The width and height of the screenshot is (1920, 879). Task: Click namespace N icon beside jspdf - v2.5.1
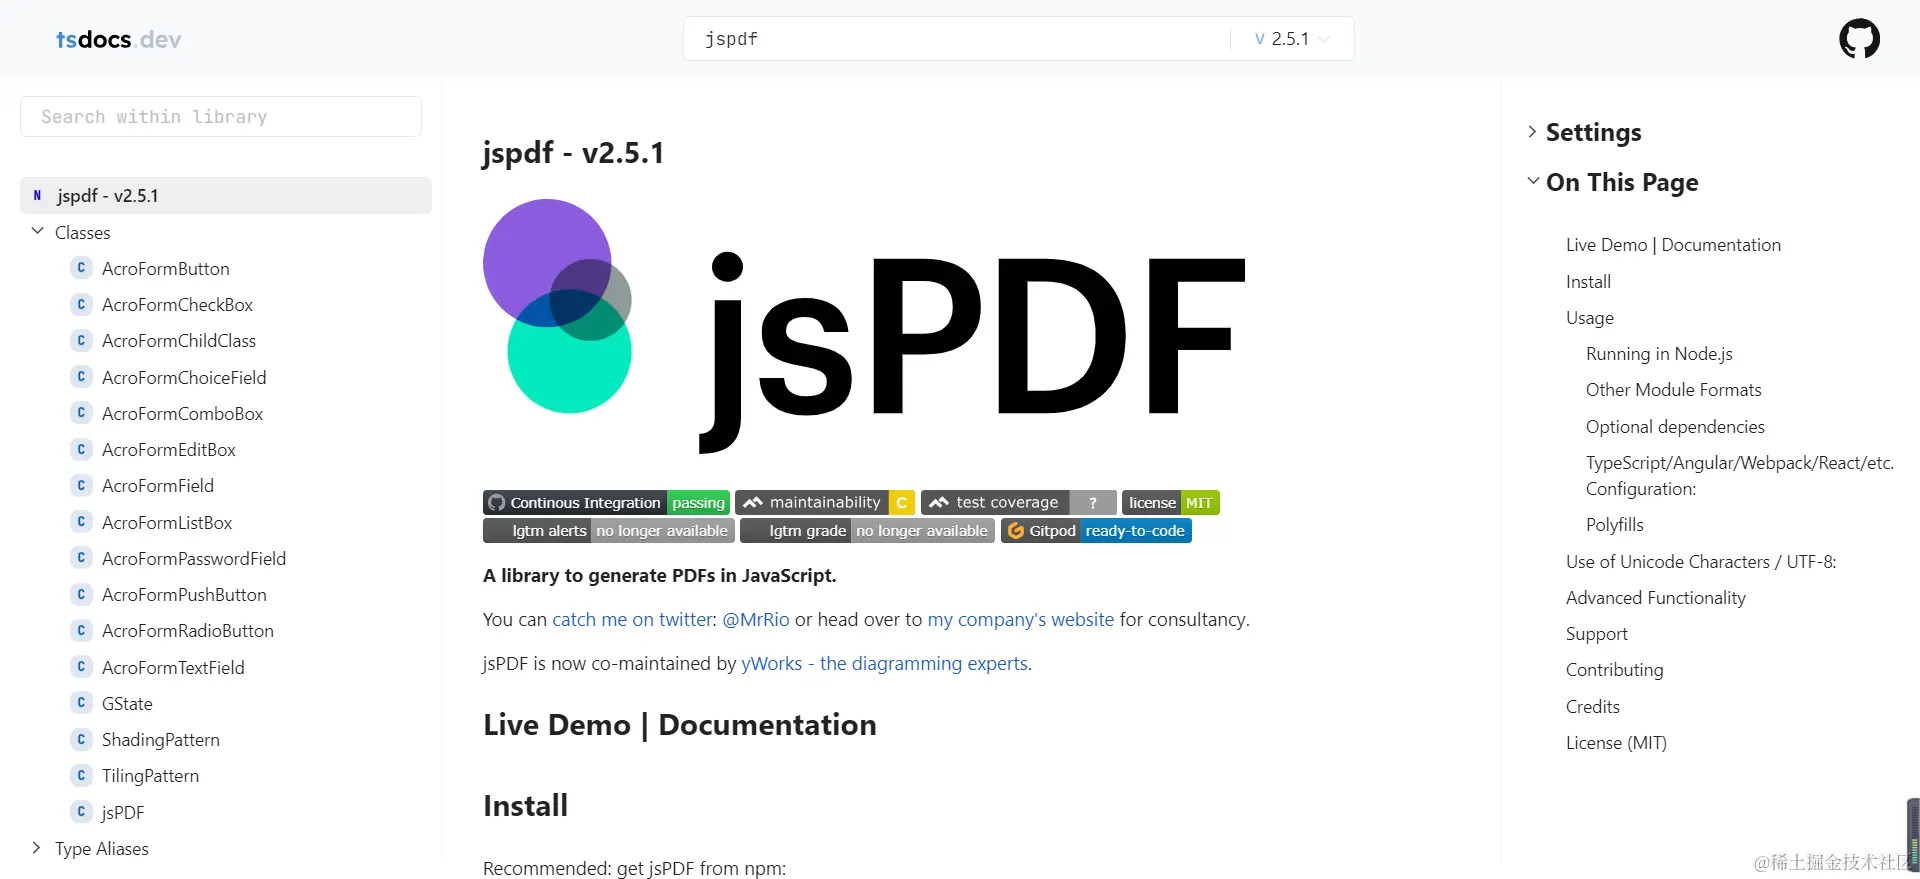tap(37, 196)
